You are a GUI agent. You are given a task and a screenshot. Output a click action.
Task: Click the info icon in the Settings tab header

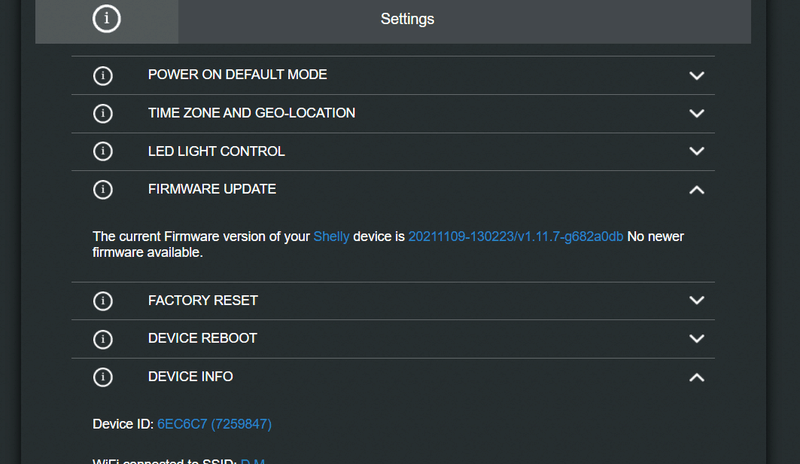point(107,19)
